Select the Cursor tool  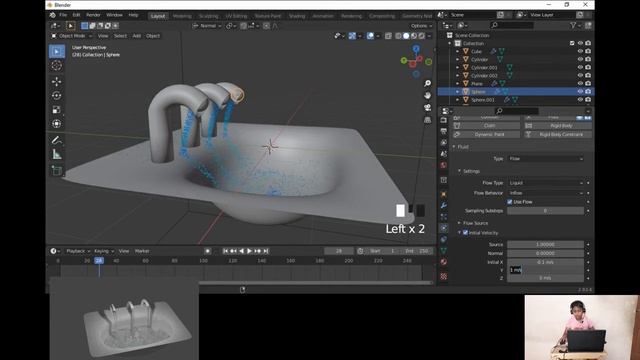point(57,65)
